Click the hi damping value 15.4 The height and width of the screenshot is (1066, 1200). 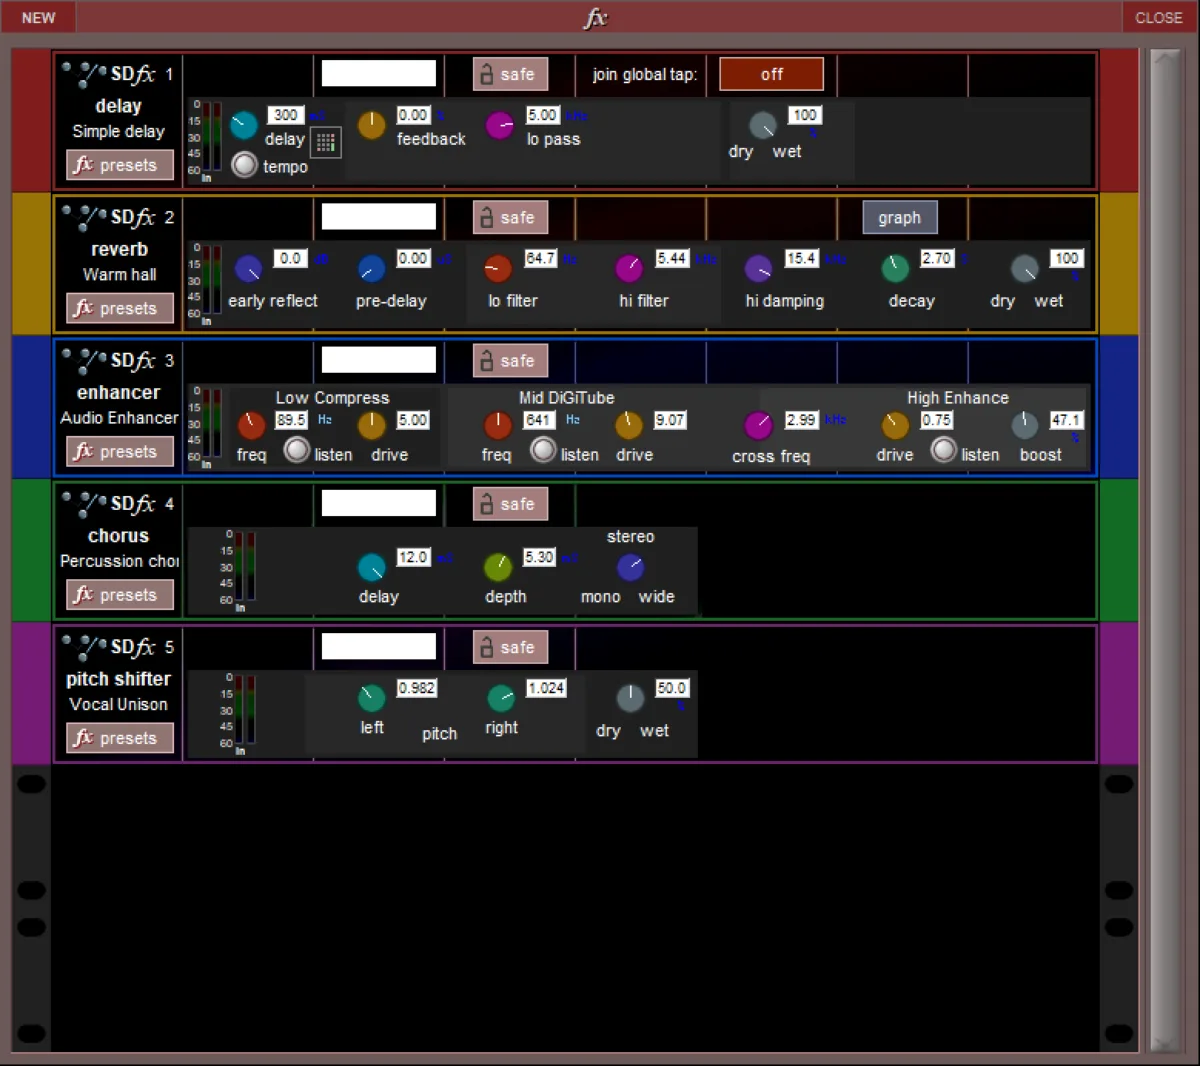pyautogui.click(x=801, y=258)
